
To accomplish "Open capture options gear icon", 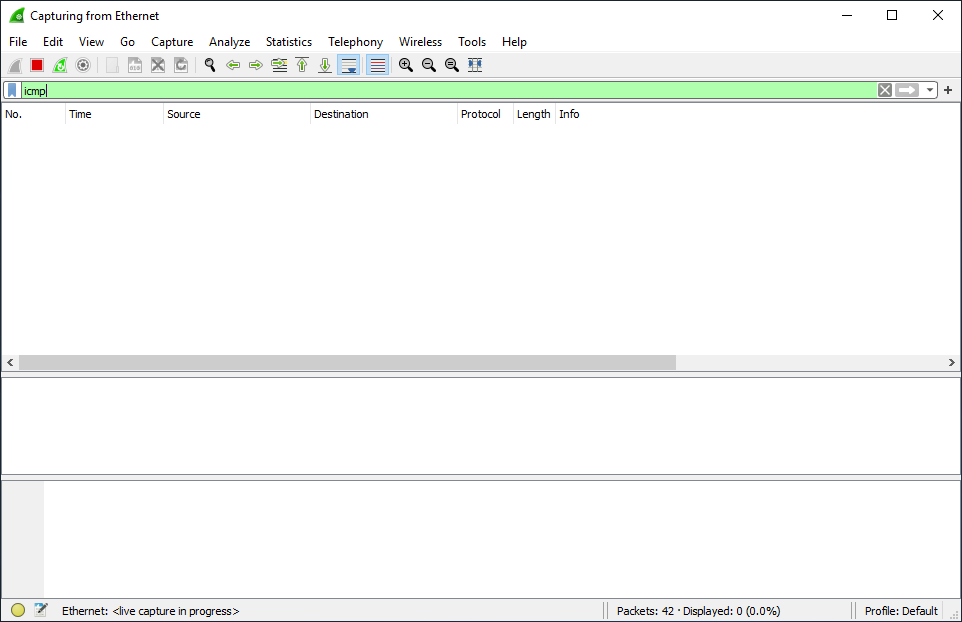I will coord(83,65).
